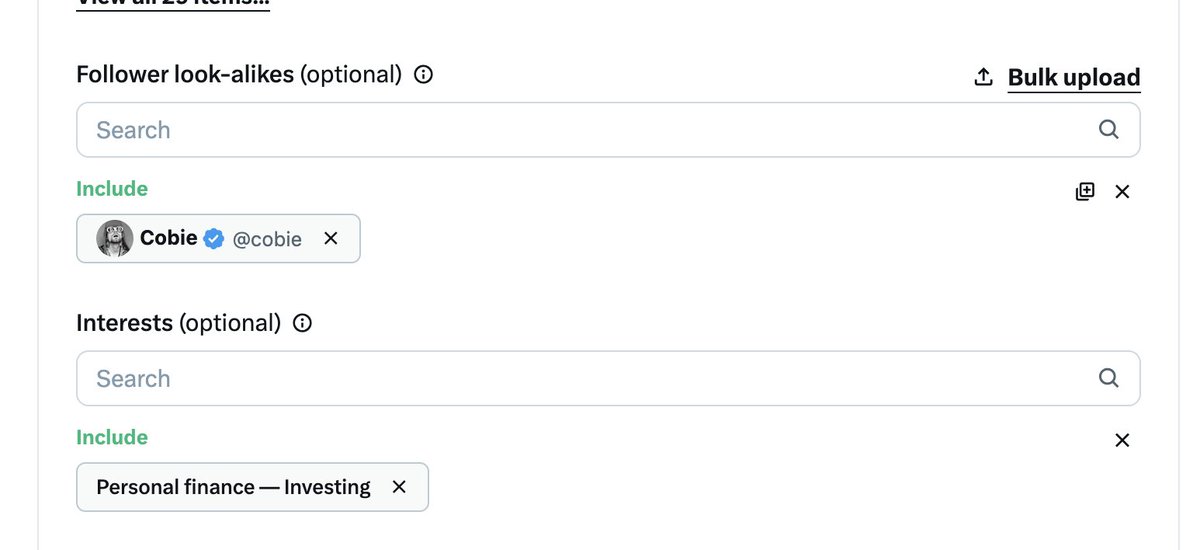
Task: Select the Personal finance — Investing chip
Action: 233,487
